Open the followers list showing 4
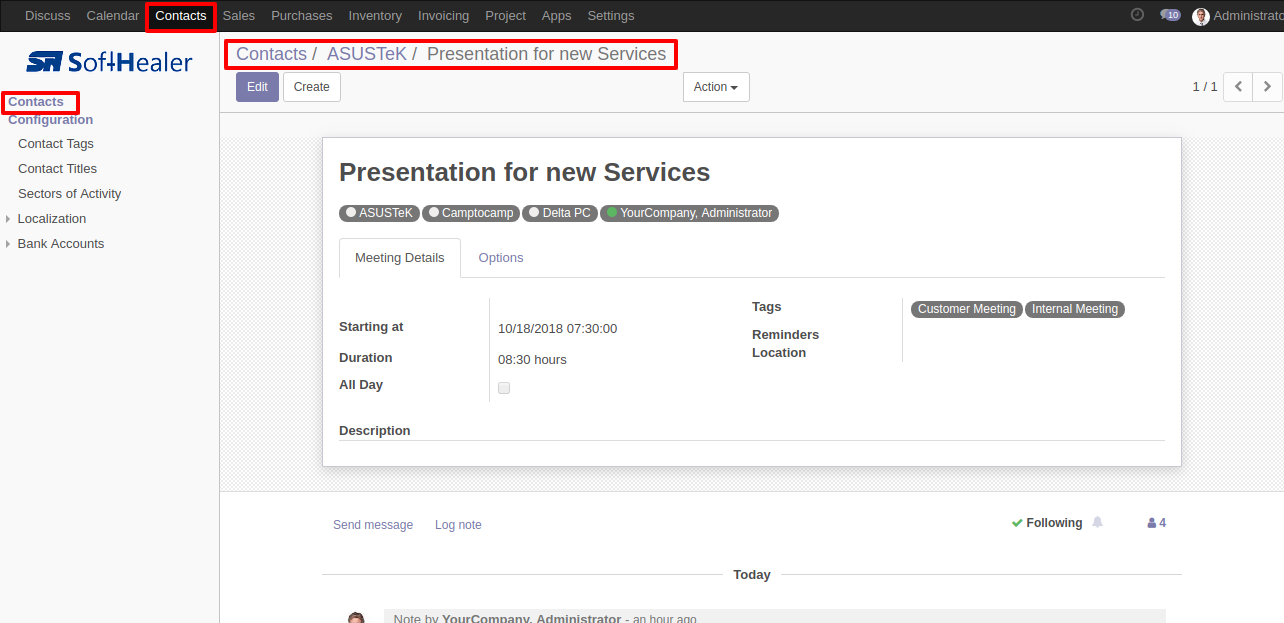Screen dimensions: 1284x623 point(1156,523)
